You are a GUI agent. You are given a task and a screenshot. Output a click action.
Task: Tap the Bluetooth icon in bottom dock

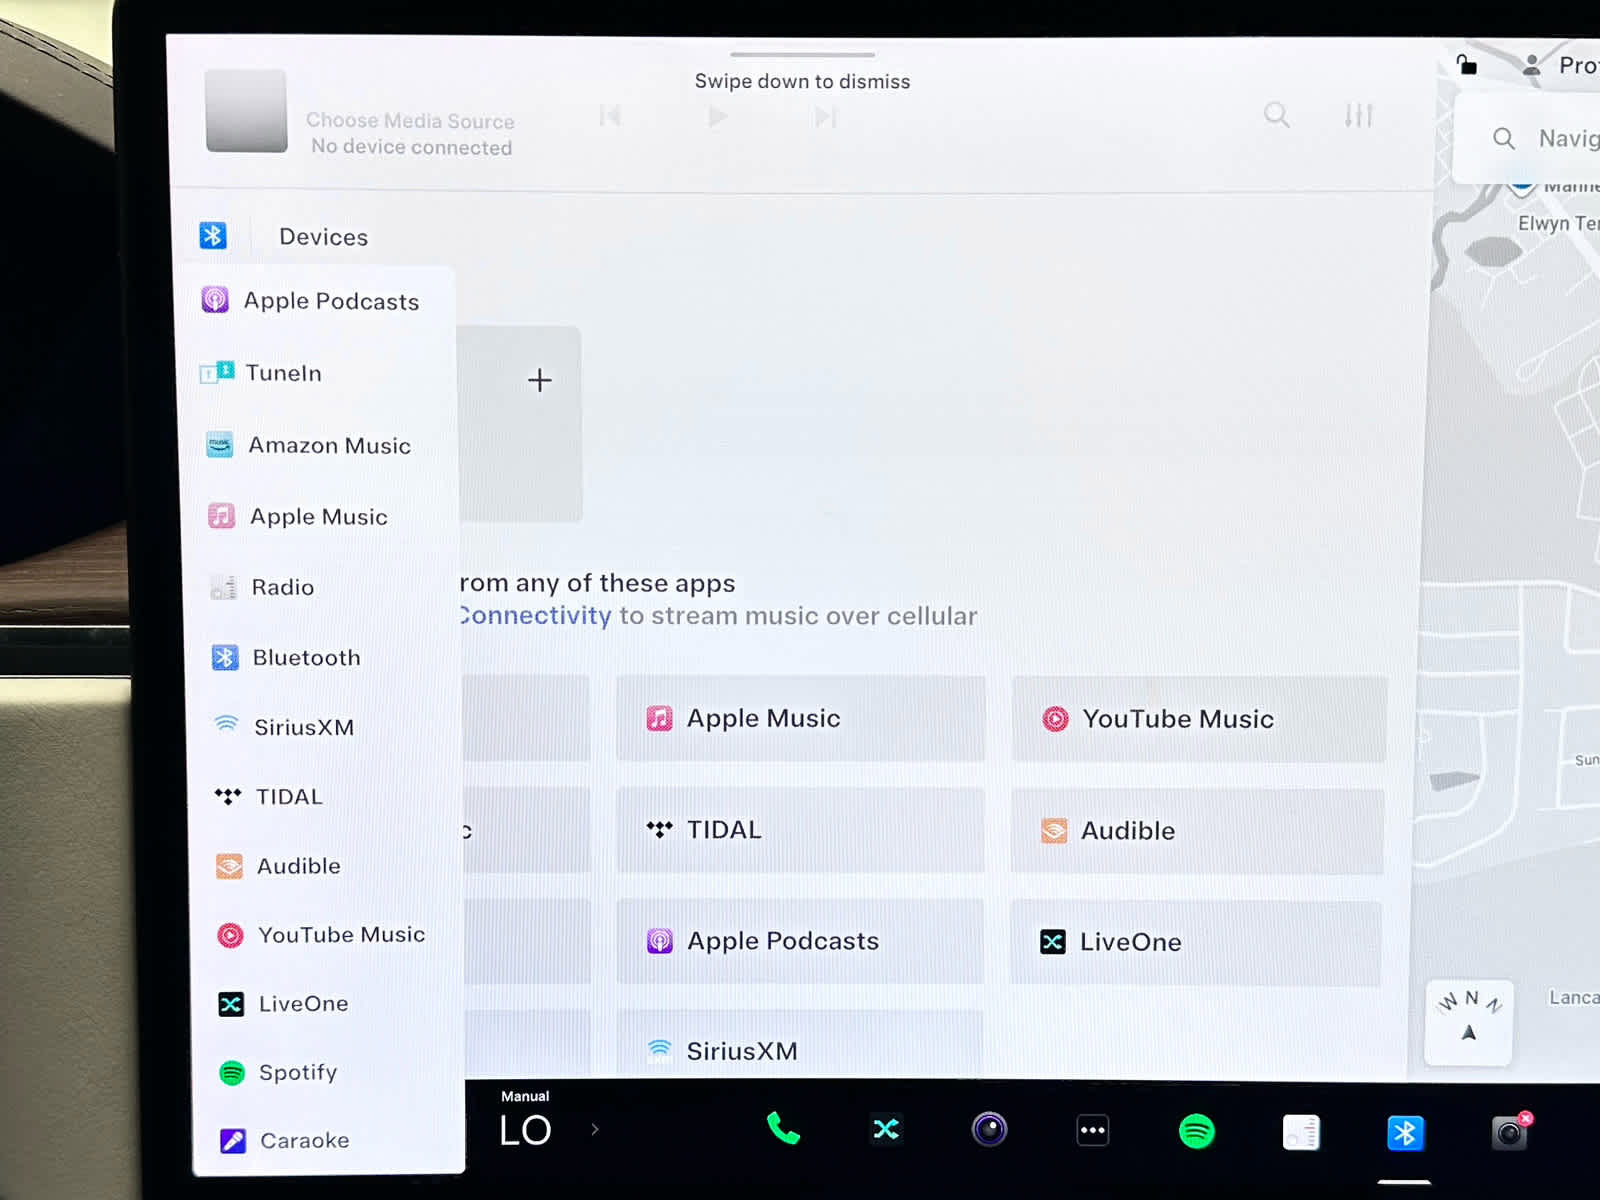[1405, 1133]
